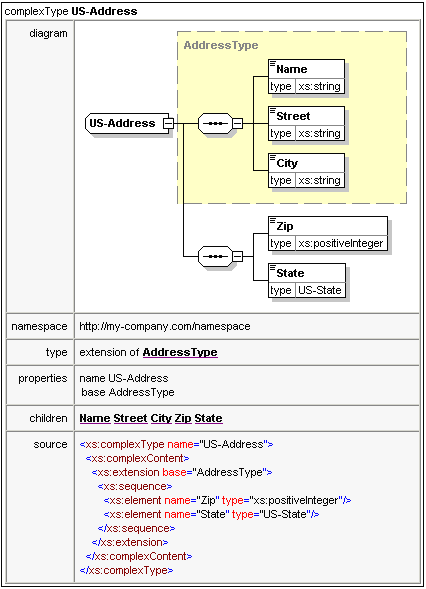Select the Name element box
Screen dimensions: 426x589
307,77
